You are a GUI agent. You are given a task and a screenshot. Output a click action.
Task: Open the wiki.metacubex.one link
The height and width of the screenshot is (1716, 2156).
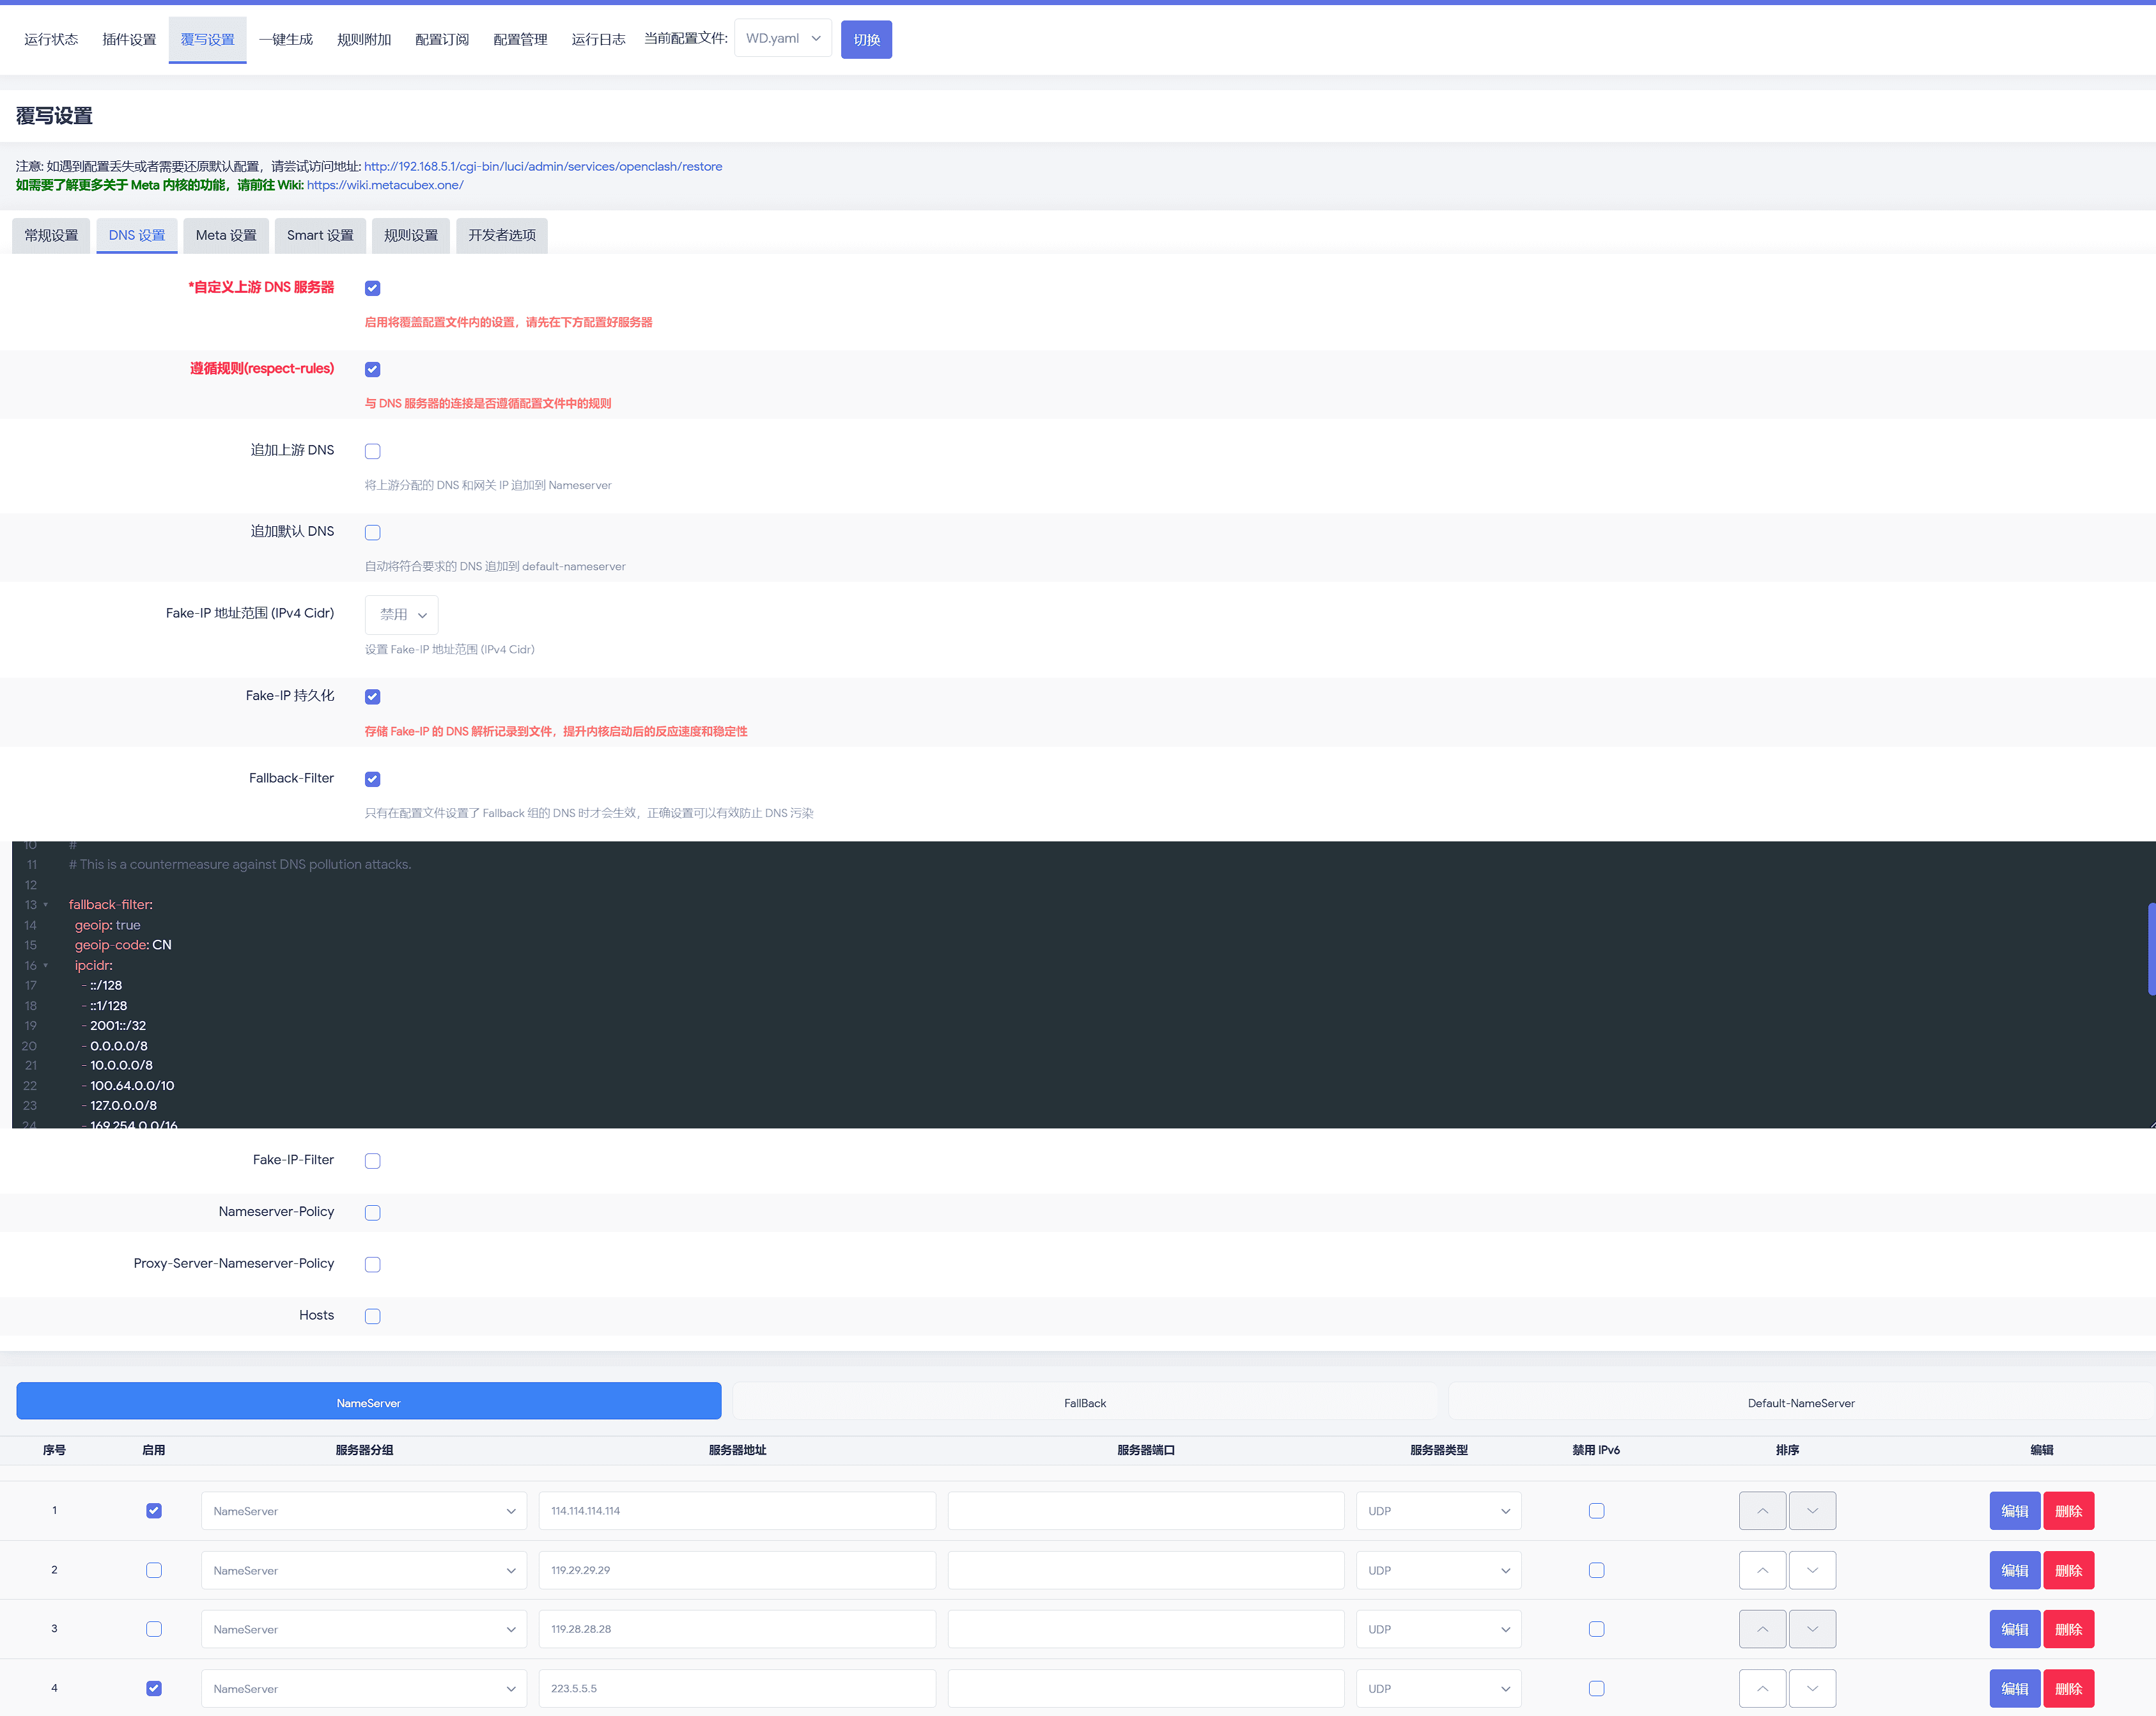click(x=385, y=185)
